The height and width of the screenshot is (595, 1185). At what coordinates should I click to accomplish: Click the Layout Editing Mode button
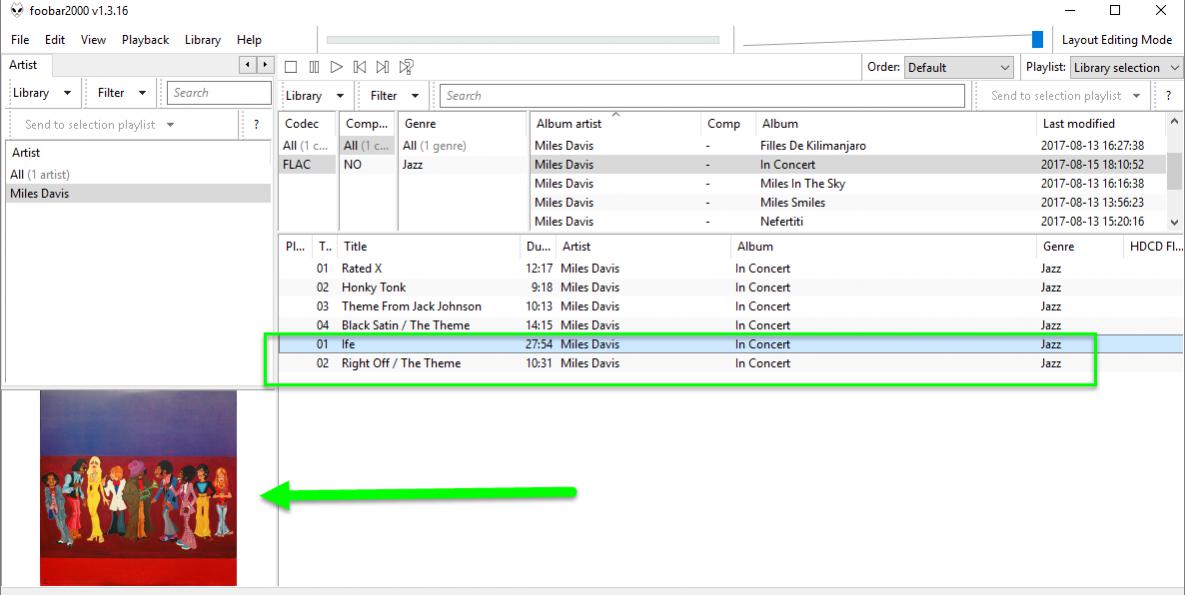click(x=1116, y=40)
